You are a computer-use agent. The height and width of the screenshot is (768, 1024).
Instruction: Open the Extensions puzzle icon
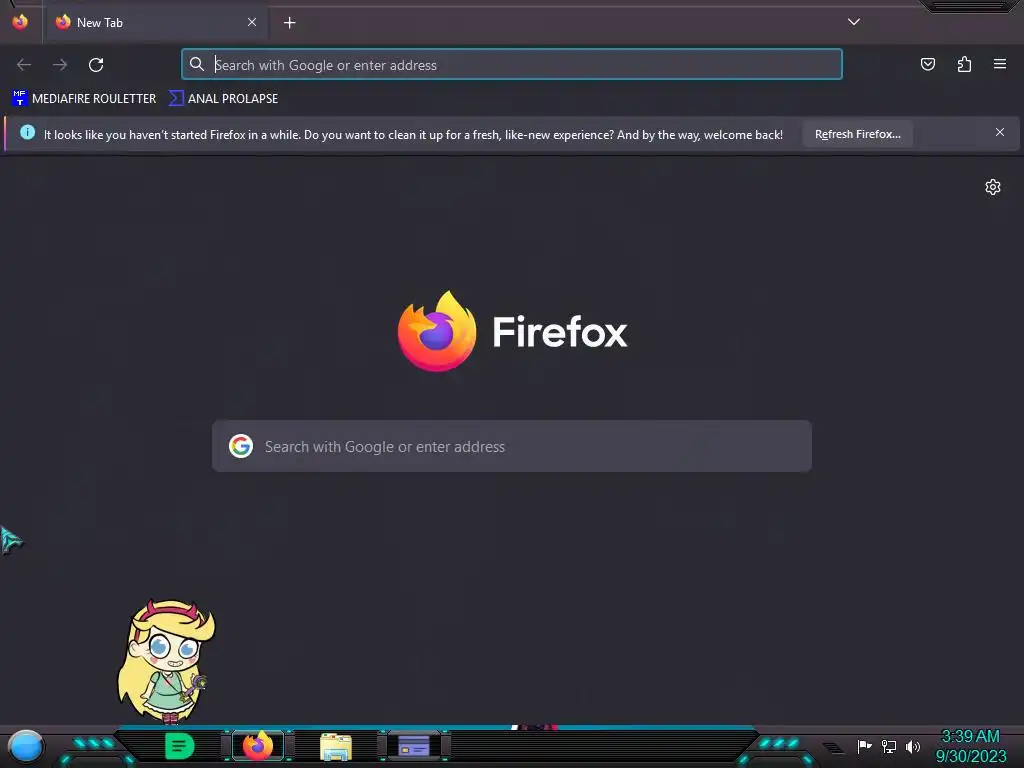pos(964,64)
